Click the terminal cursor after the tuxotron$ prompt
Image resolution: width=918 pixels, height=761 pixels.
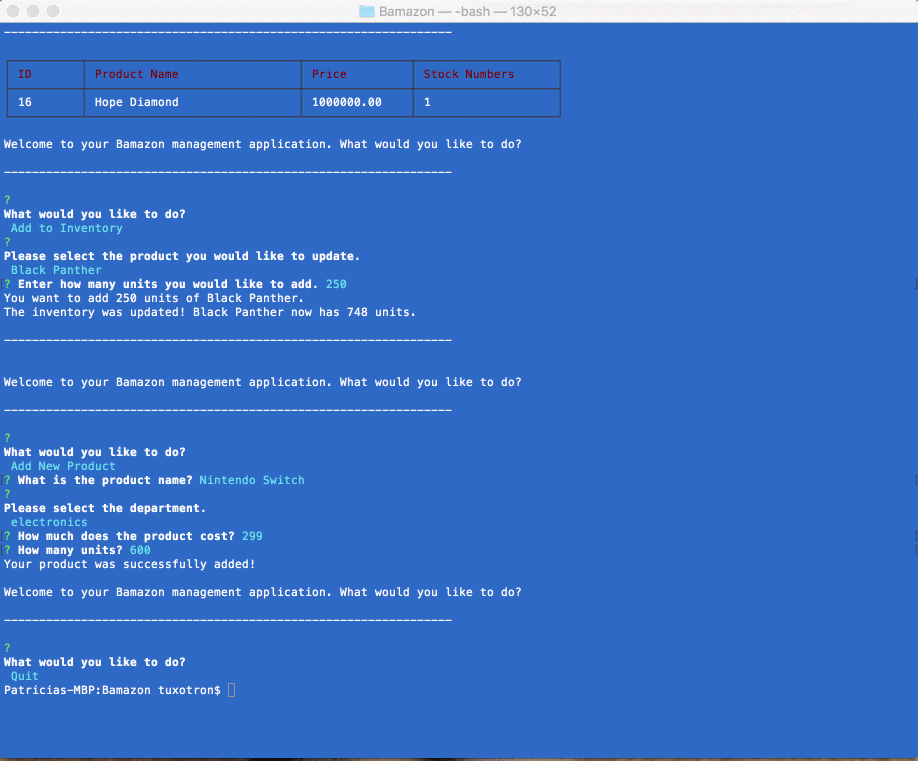tap(231, 690)
